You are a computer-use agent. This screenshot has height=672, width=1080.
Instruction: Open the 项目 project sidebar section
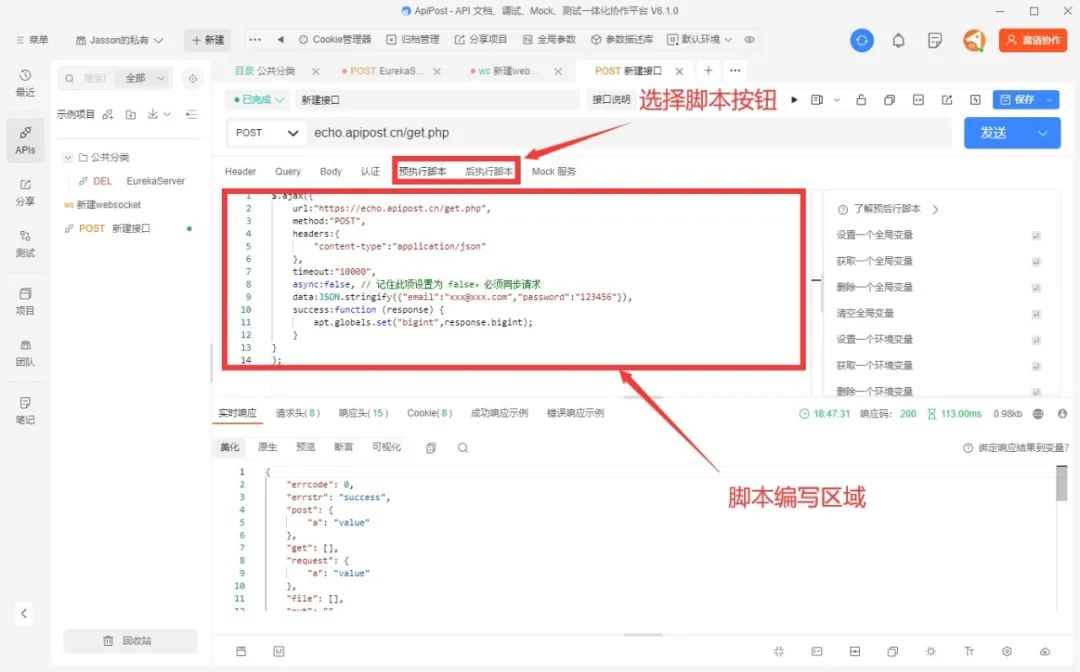click(x=25, y=302)
